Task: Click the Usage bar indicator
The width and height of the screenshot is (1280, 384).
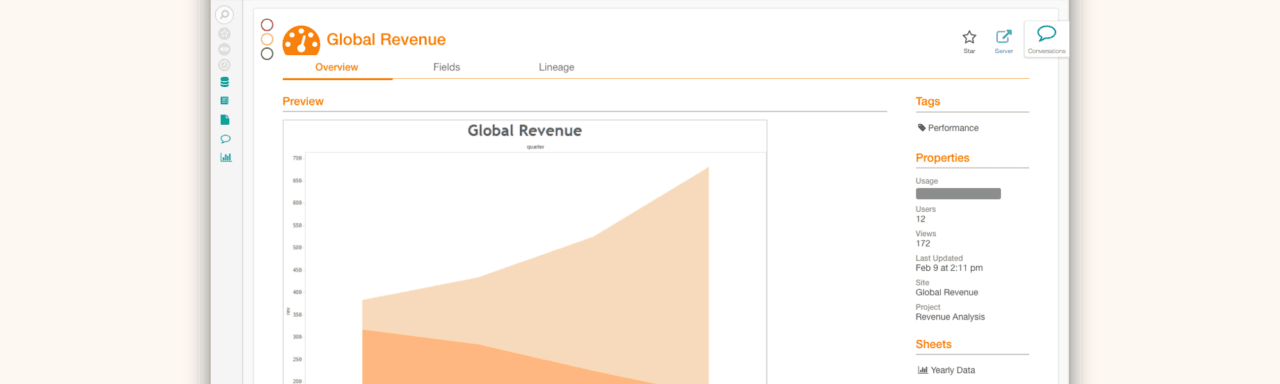Action: [x=958, y=194]
